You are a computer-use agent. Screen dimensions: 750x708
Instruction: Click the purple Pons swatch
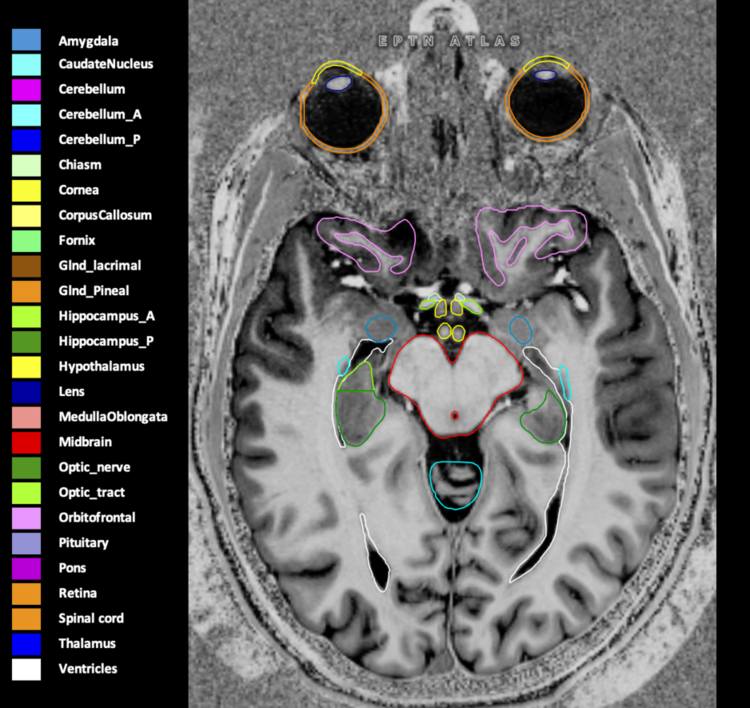(x=26, y=568)
